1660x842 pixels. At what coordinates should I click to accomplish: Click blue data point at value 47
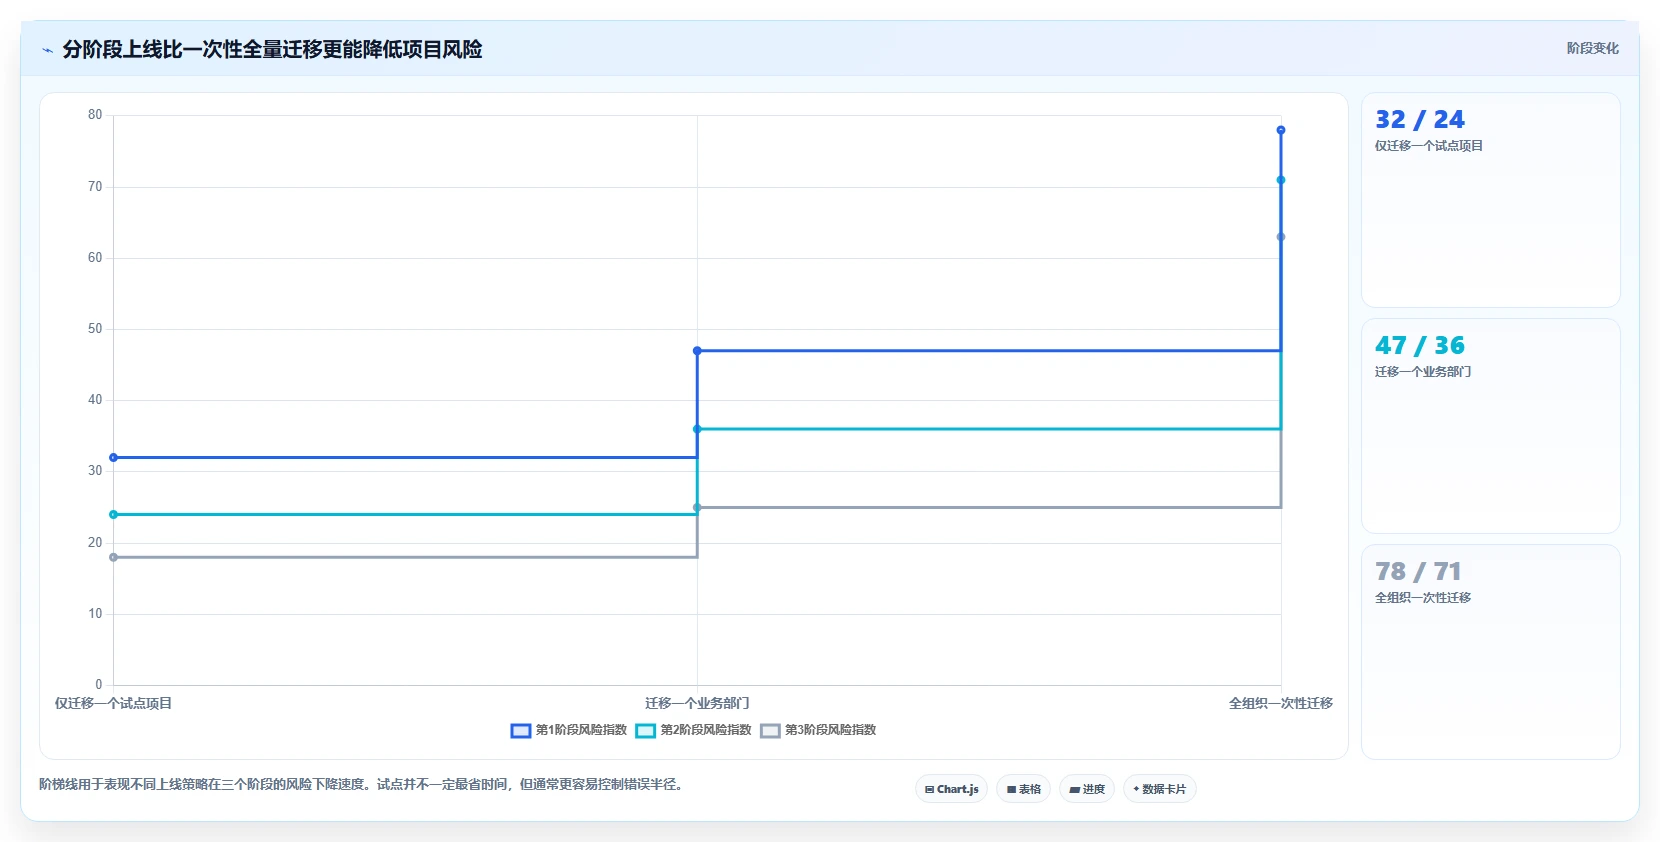697,351
